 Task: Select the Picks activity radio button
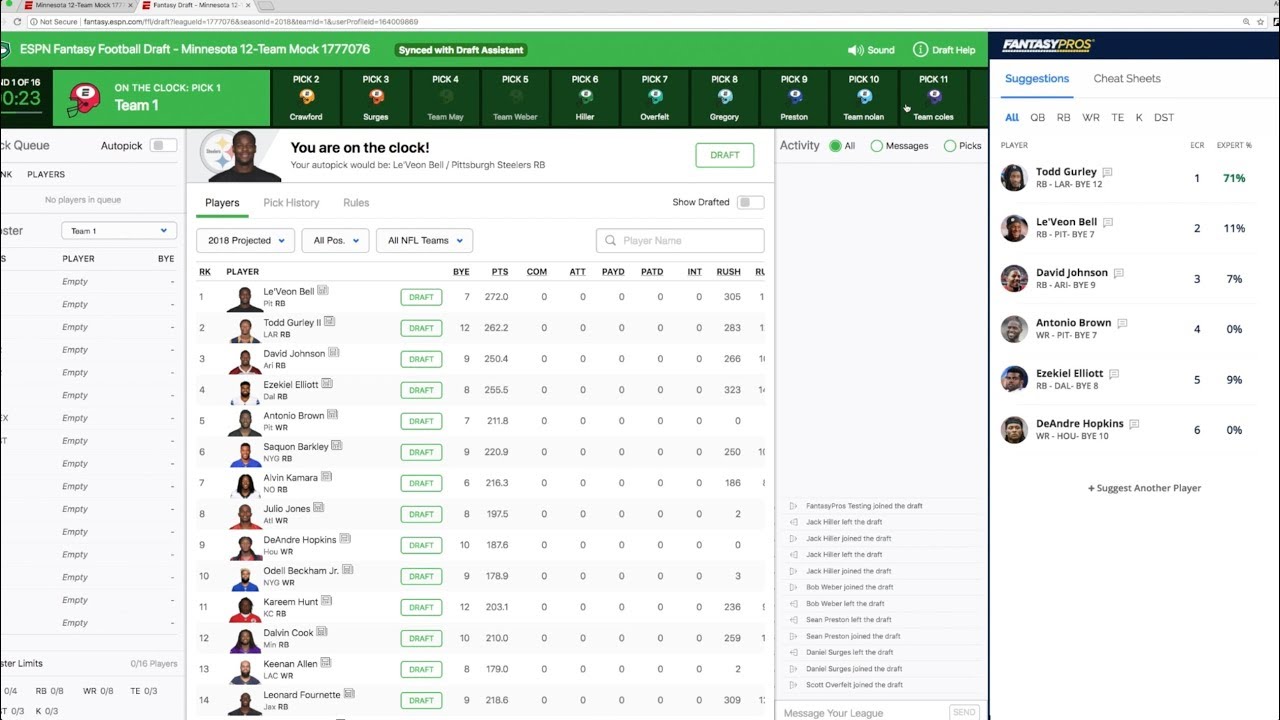coord(950,146)
